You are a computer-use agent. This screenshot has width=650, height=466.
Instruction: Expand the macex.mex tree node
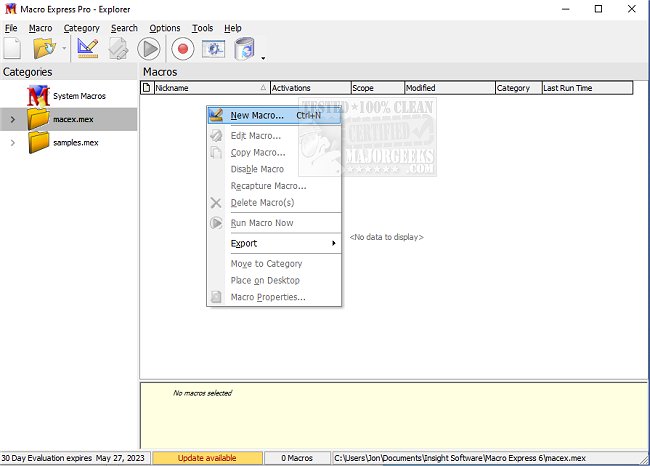coord(12,119)
